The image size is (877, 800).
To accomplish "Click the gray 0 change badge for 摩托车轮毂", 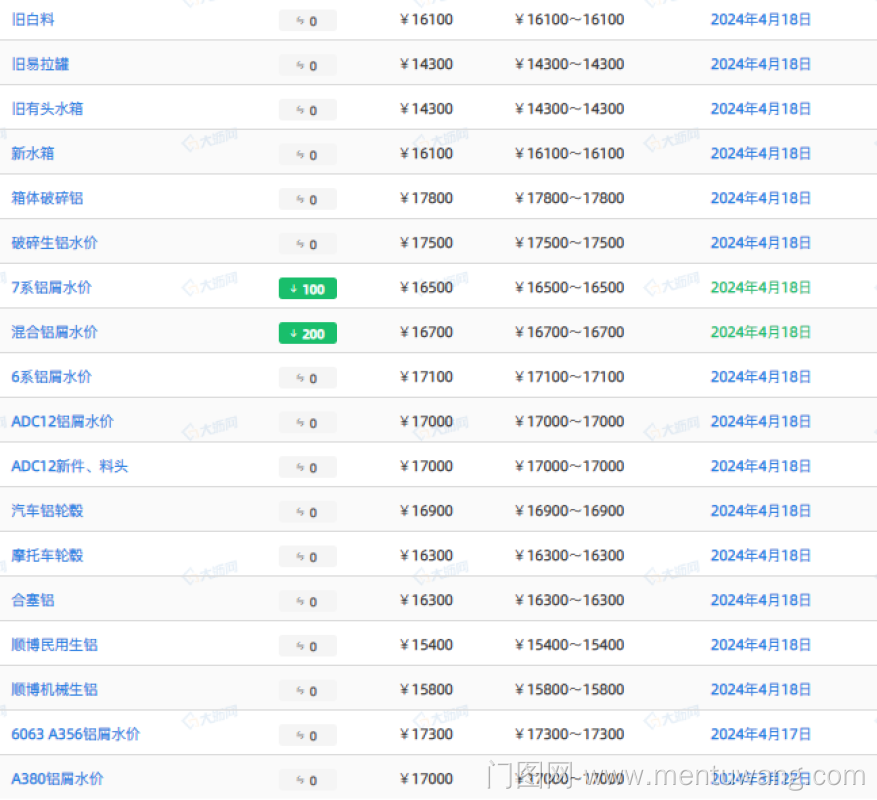I will [x=307, y=557].
